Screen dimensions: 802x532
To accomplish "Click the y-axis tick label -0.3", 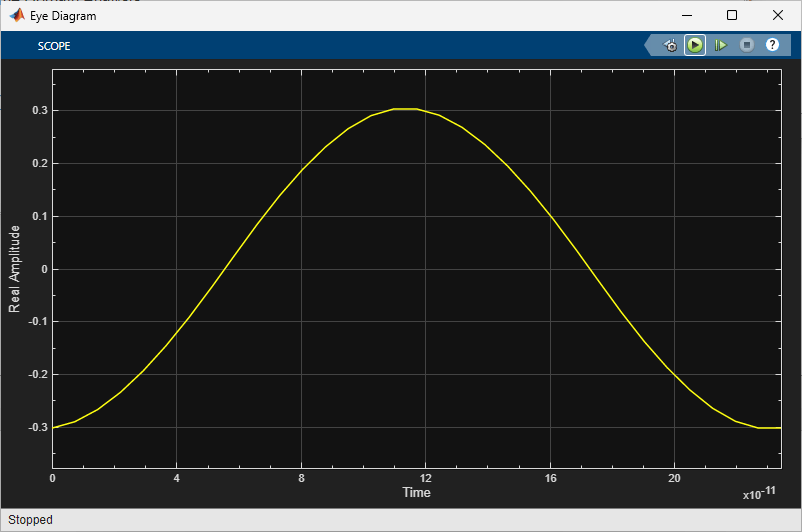I will point(38,427).
